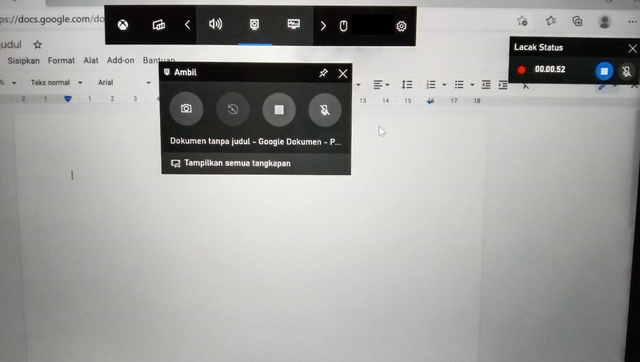Open the browser settings and more menu
This screenshot has height=362, width=640.
632,22
